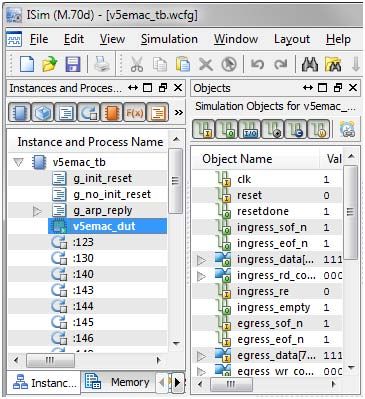Open the Help menu
Screen dimensions: 365x399
click(338, 39)
